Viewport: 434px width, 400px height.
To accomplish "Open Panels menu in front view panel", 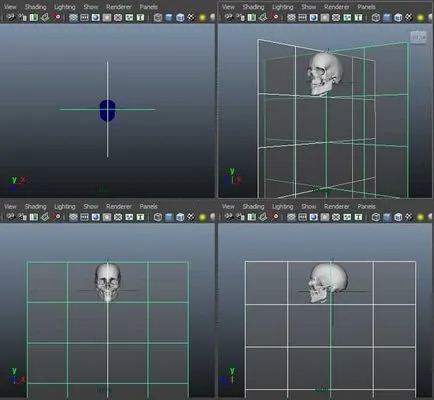I will click(x=148, y=206).
